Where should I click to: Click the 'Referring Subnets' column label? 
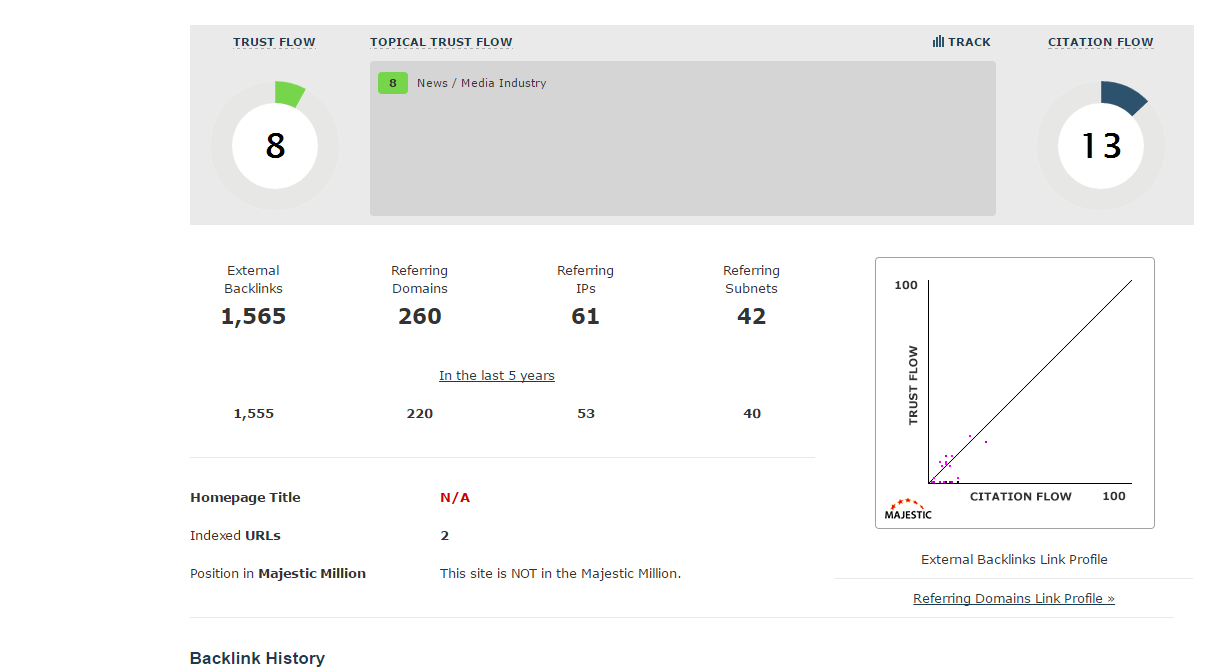point(752,280)
